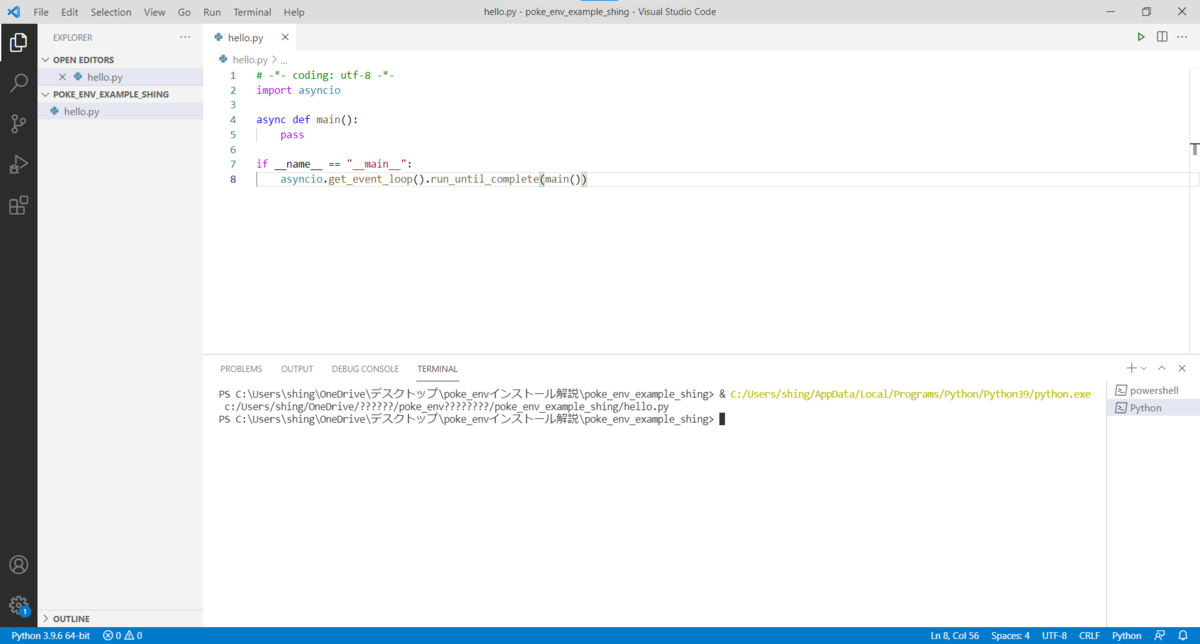Toggle the Explorer view icon
This screenshot has width=1200, height=644.
click(x=18, y=43)
